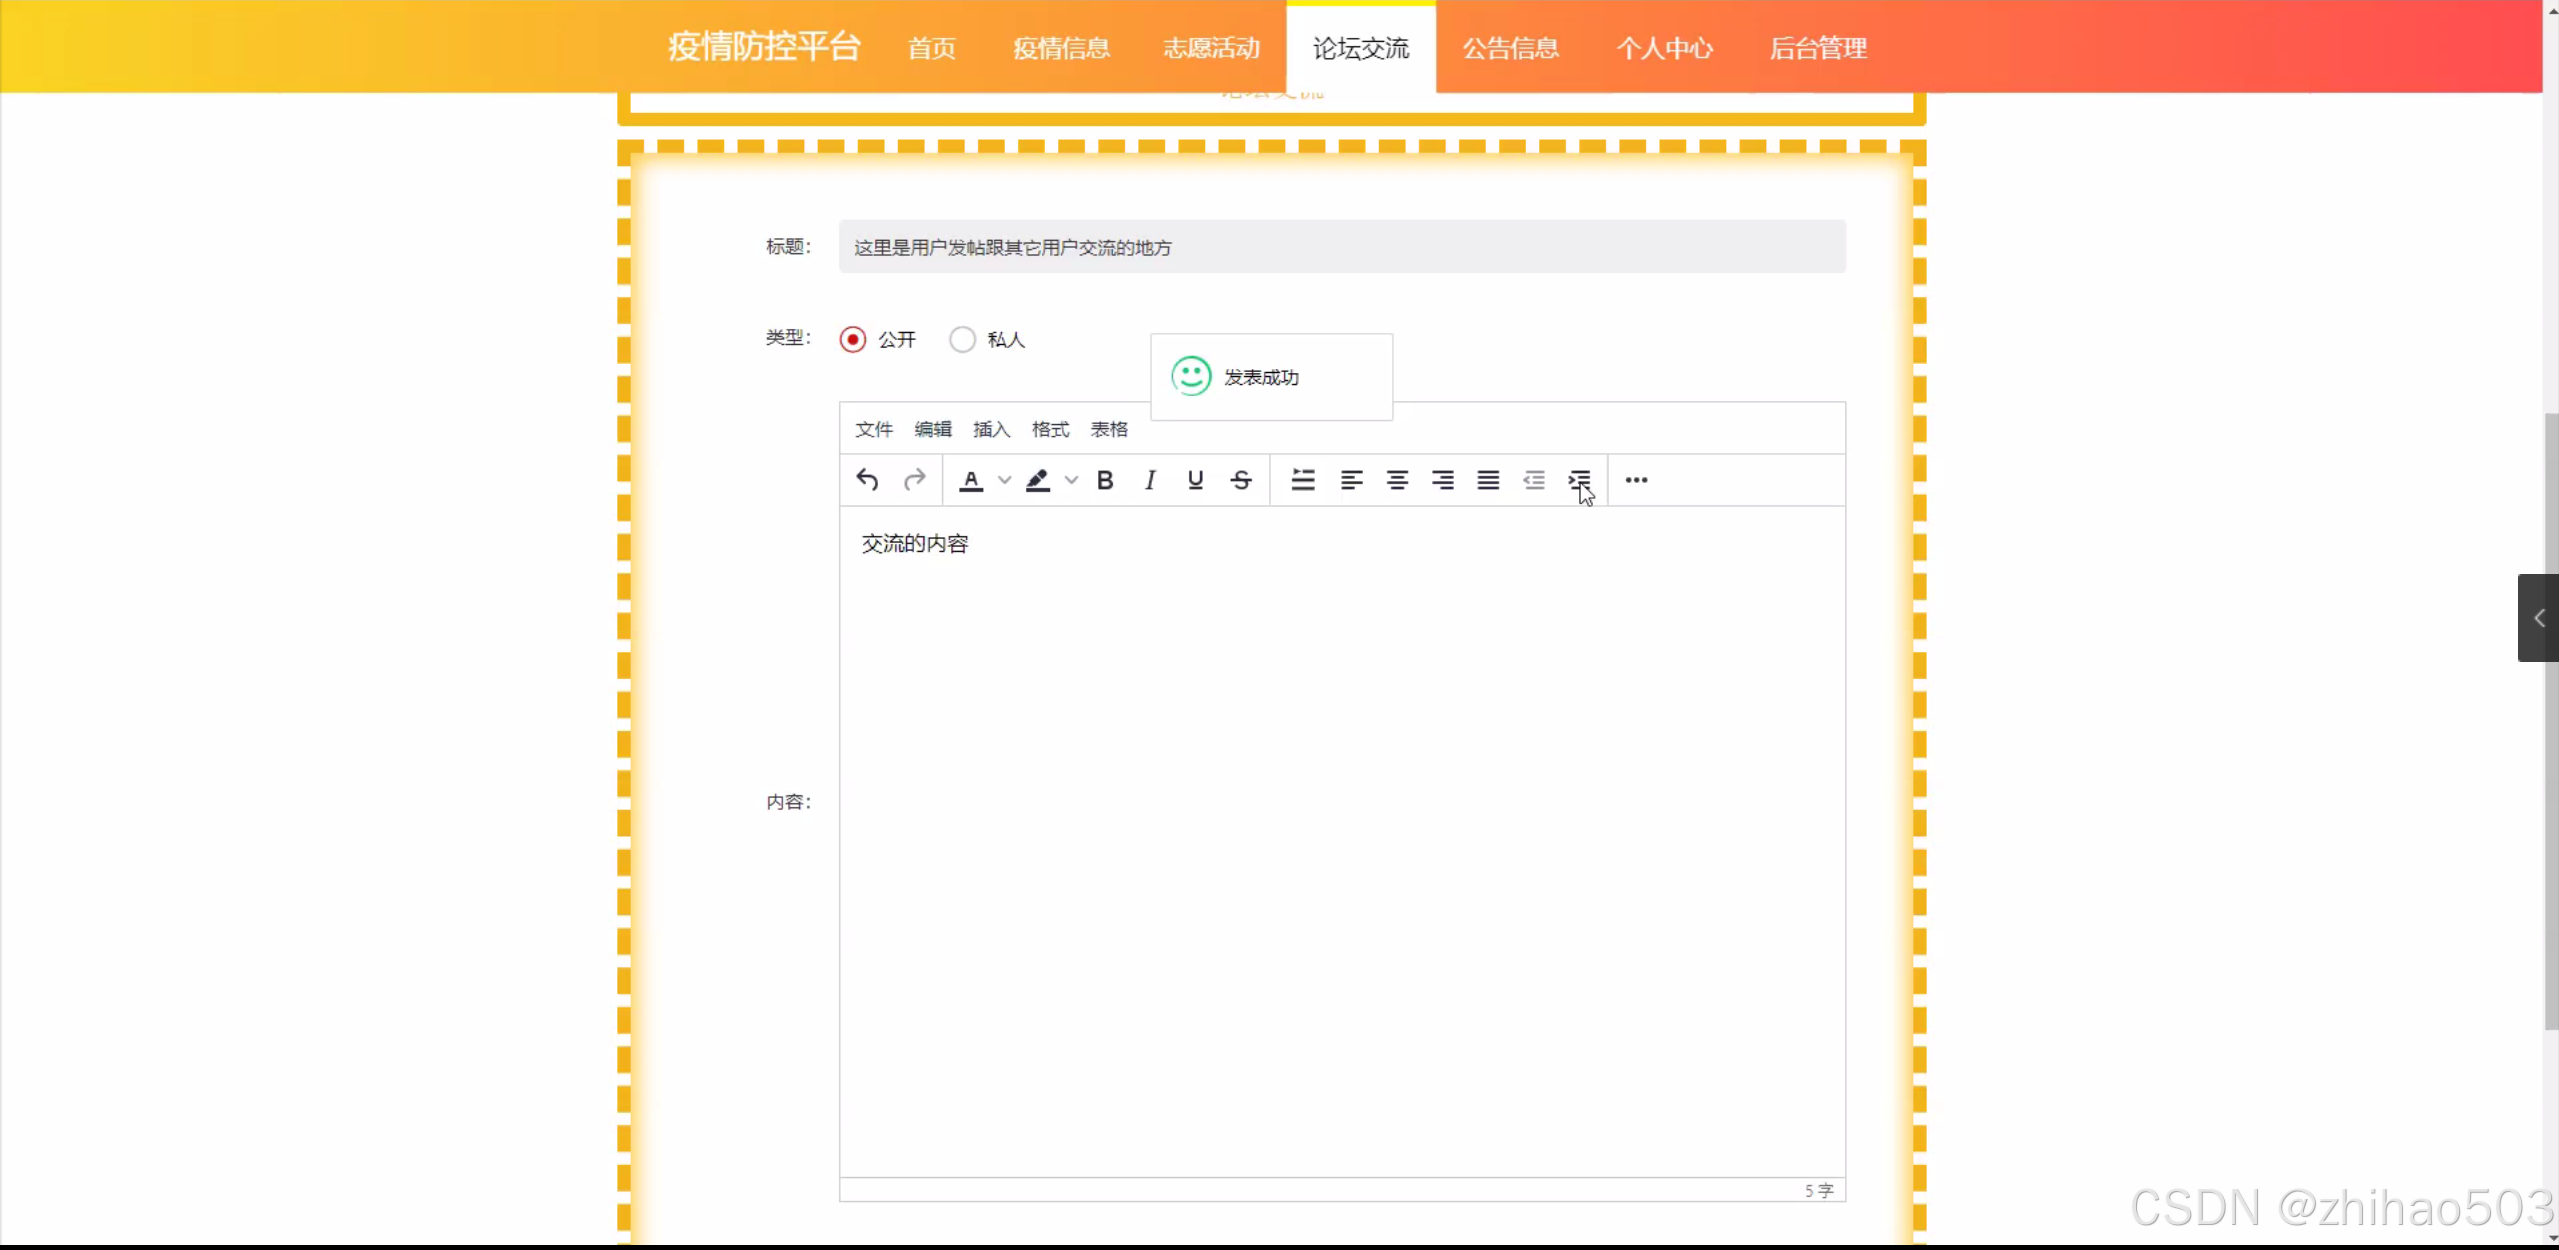The width and height of the screenshot is (2559, 1250).
Task: Toggle bold formatting in the editor
Action: [x=1105, y=480]
